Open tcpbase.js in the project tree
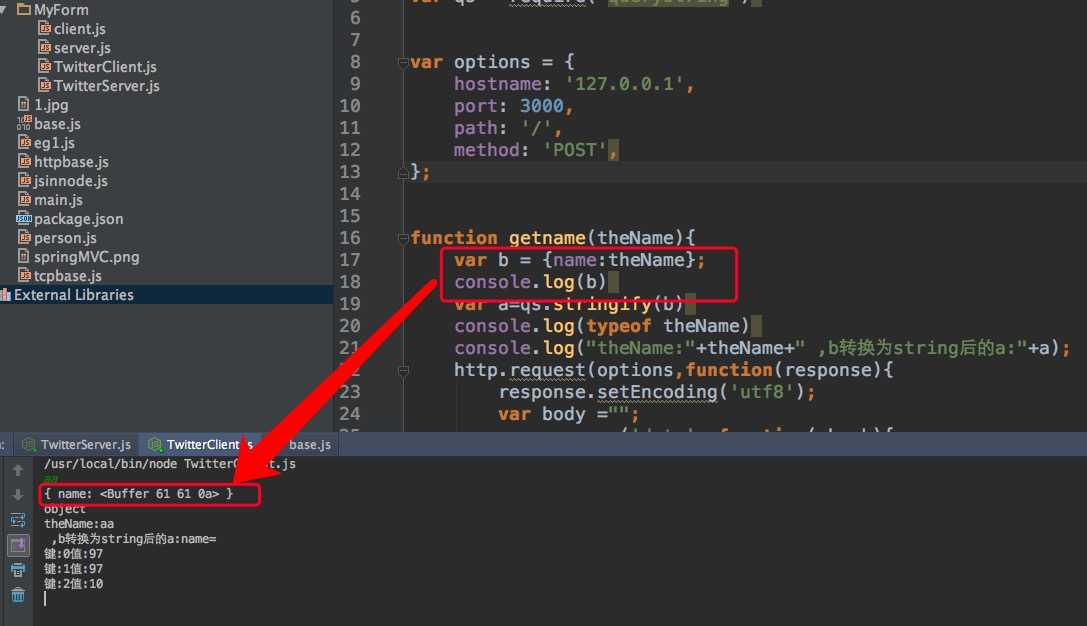This screenshot has height=626, width=1087. tap(68, 276)
